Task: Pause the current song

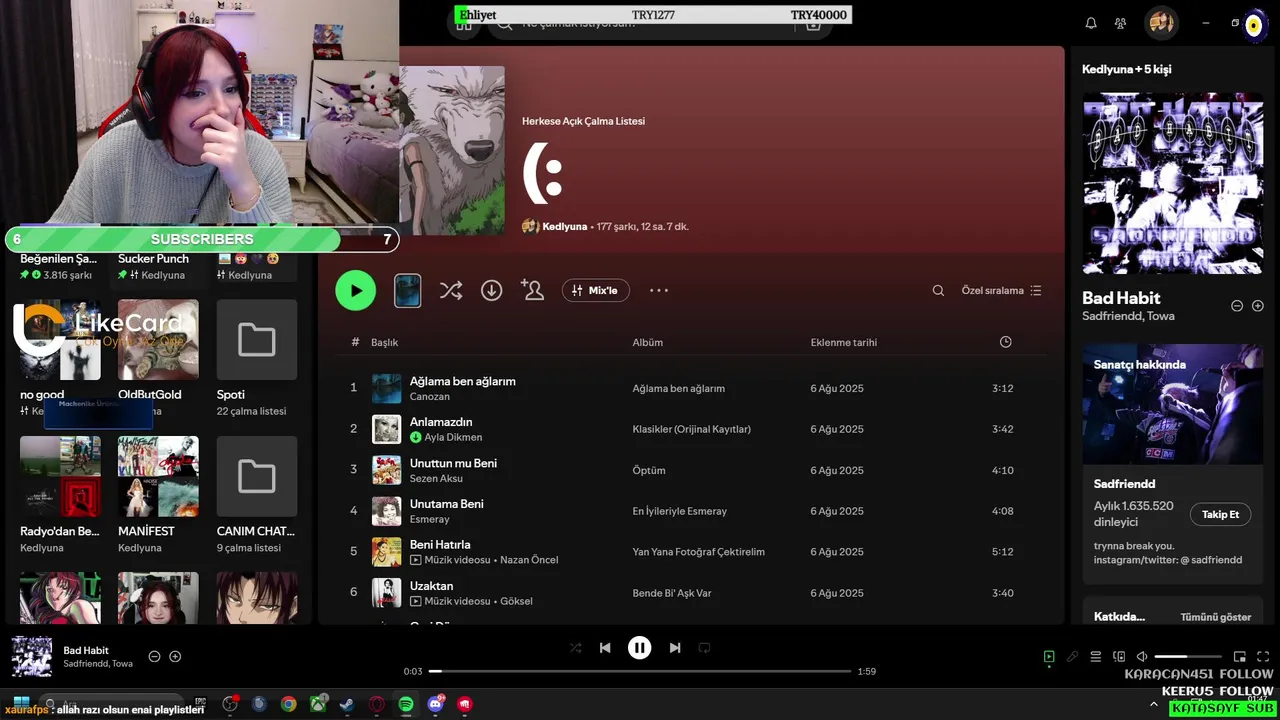Action: click(x=640, y=648)
